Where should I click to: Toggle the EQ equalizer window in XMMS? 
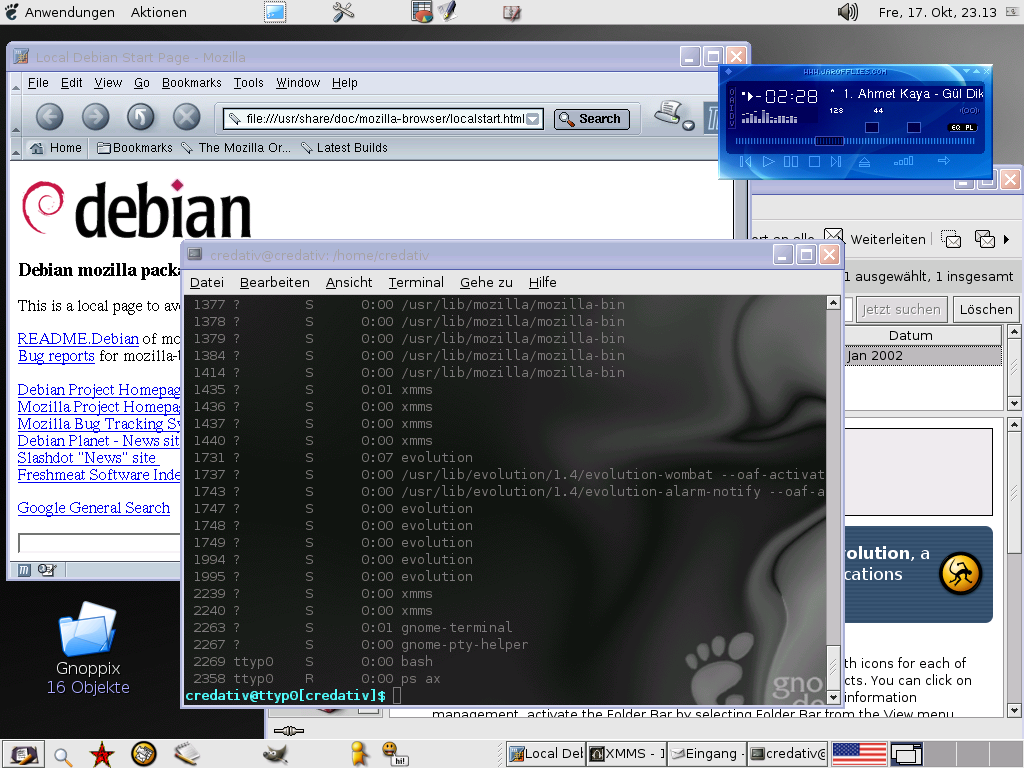point(955,128)
